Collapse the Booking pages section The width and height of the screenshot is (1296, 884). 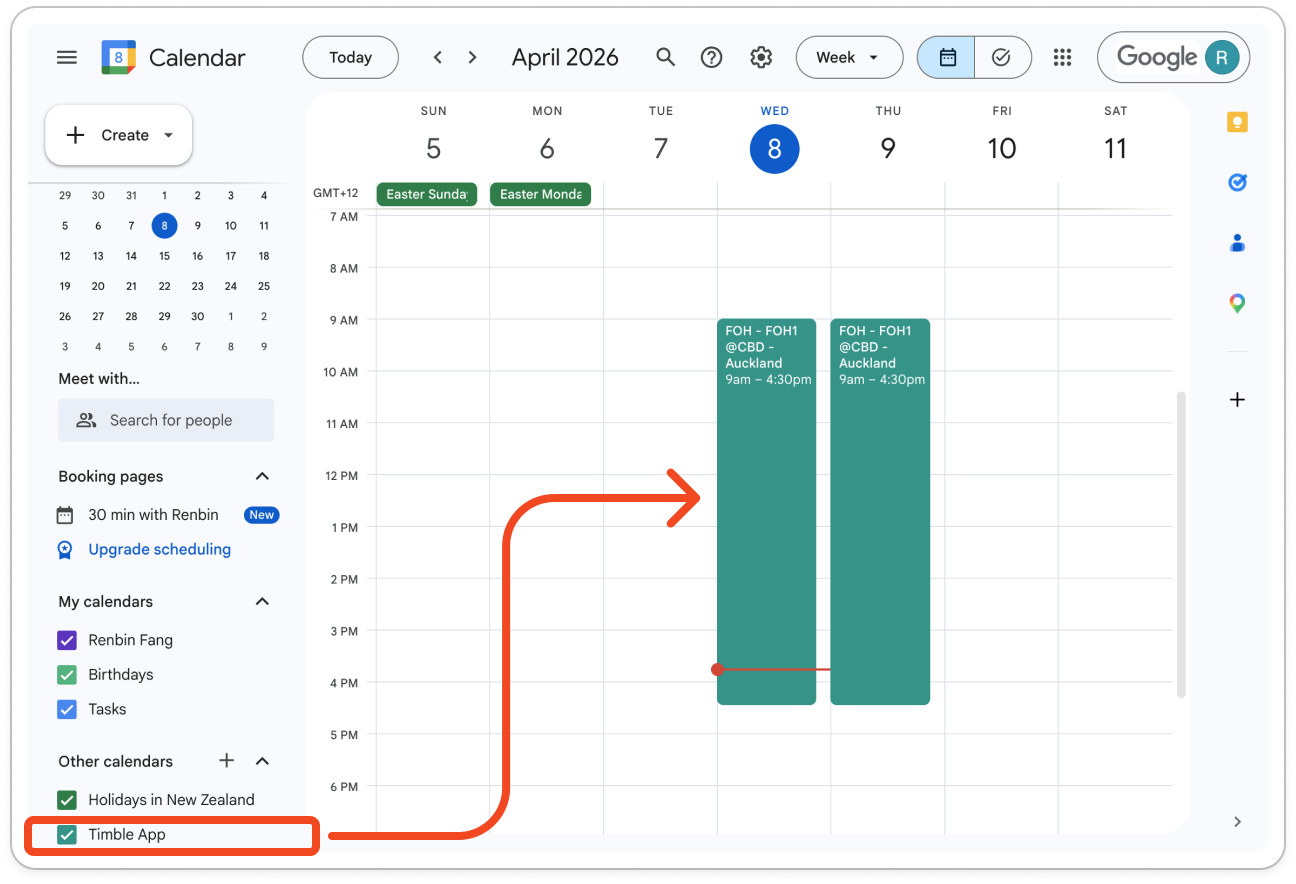[262, 476]
